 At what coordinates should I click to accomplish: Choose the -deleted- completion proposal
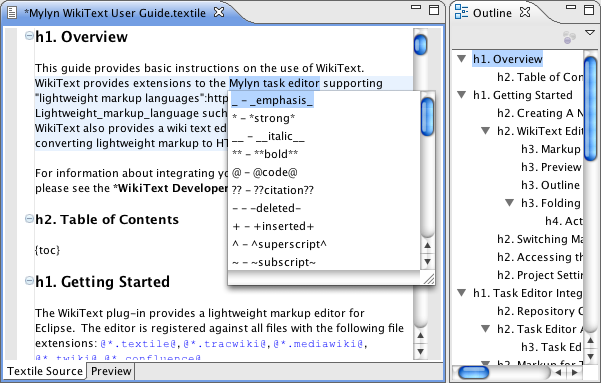324,208
